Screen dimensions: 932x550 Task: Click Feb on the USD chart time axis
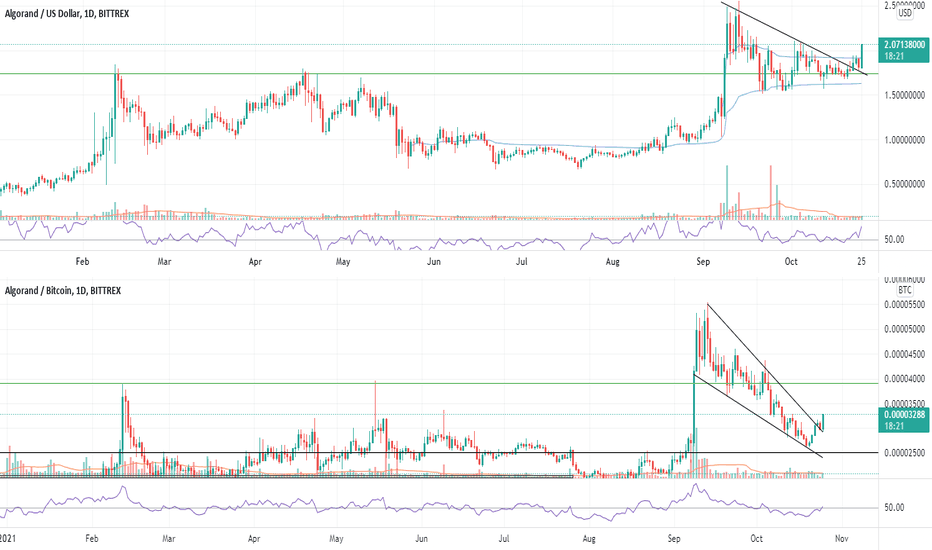pyautogui.click(x=83, y=262)
